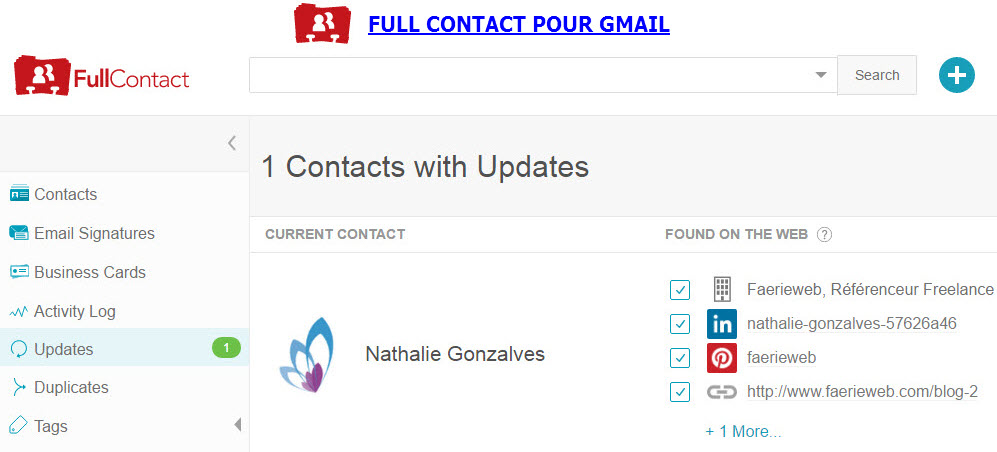Click the LinkedIn icon for nathalie-gonzalves
The height and width of the screenshot is (452, 997).
click(x=722, y=324)
